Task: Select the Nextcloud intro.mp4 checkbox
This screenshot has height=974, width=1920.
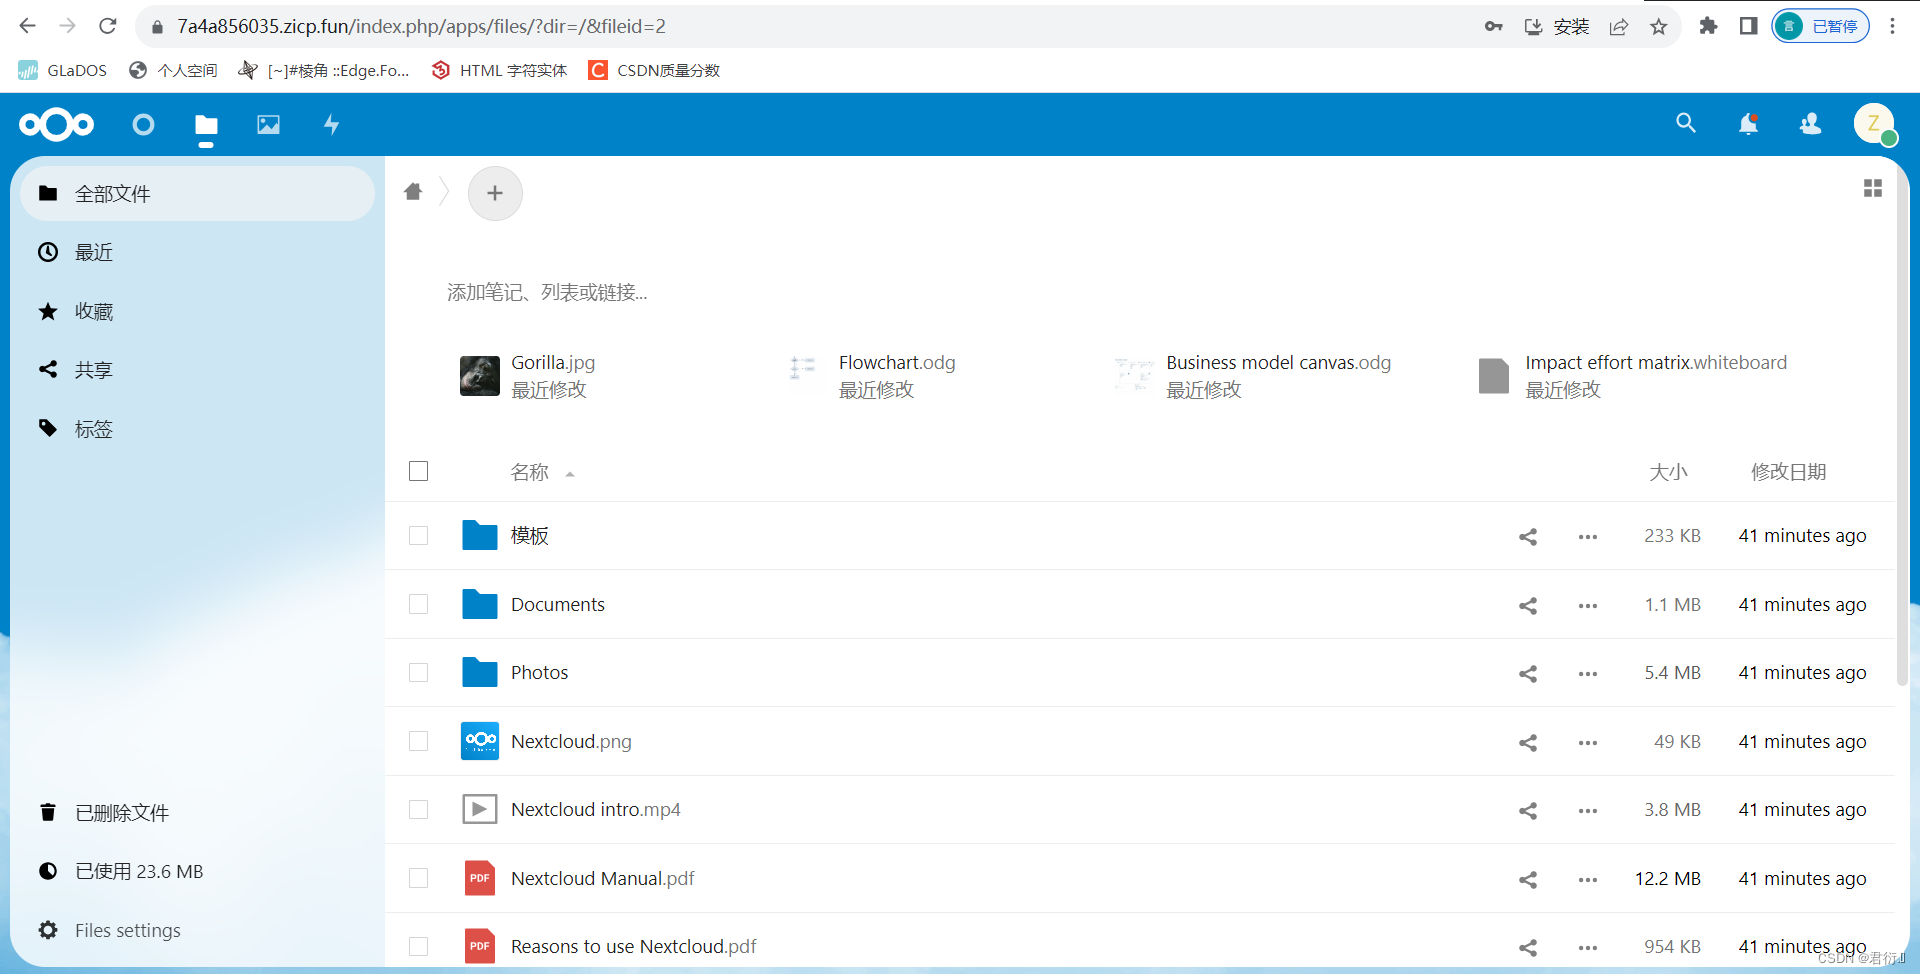Action: [419, 810]
